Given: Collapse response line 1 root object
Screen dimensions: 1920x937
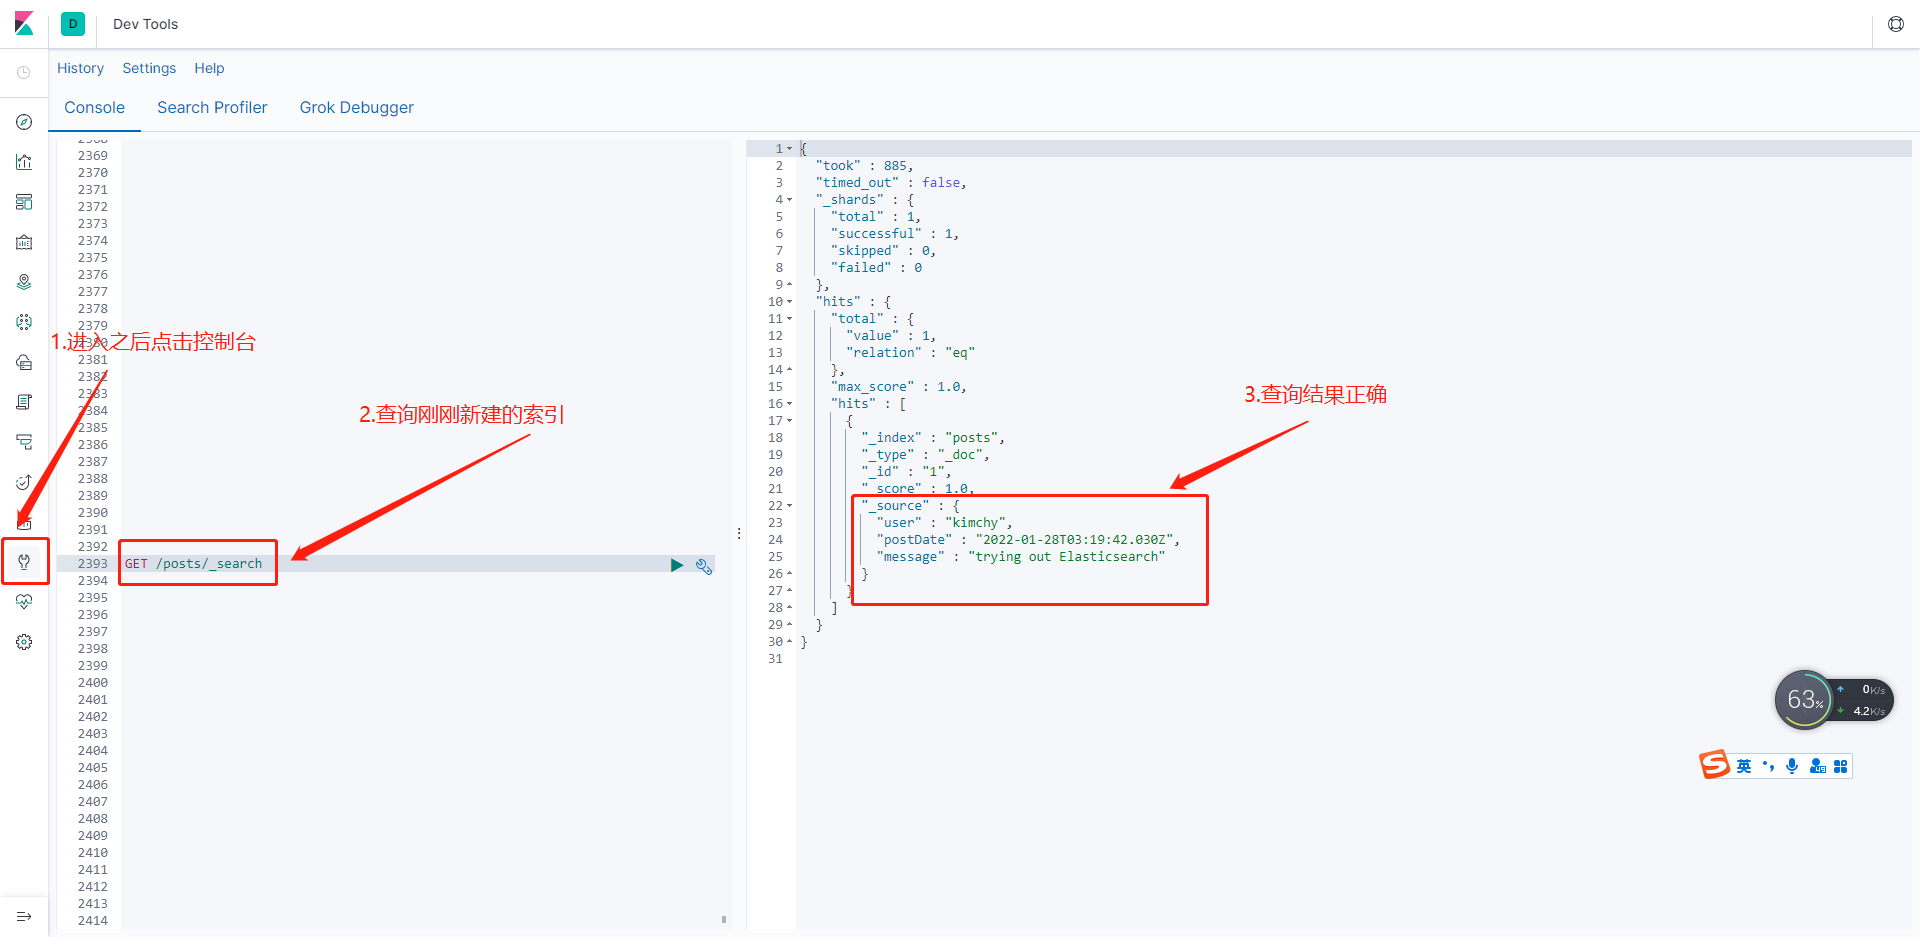Looking at the screenshot, I should coord(789,148).
